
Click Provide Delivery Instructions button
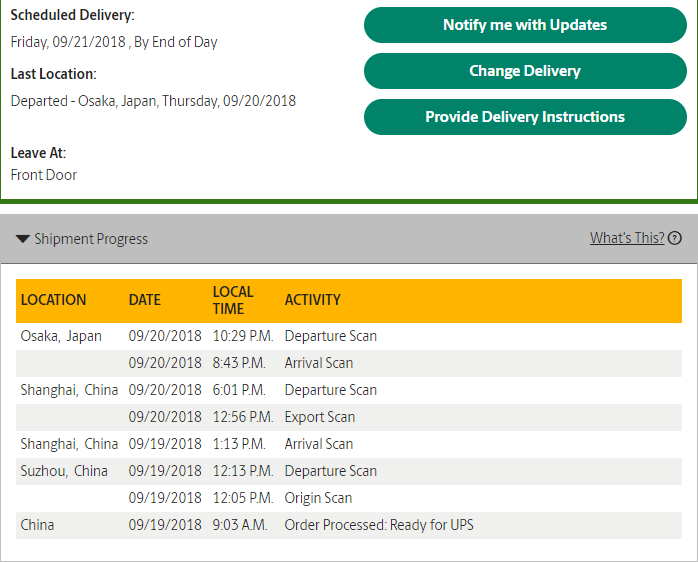(525, 117)
